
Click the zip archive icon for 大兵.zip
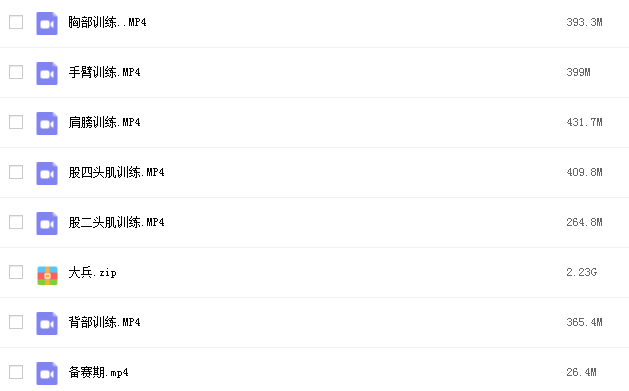[x=47, y=276]
